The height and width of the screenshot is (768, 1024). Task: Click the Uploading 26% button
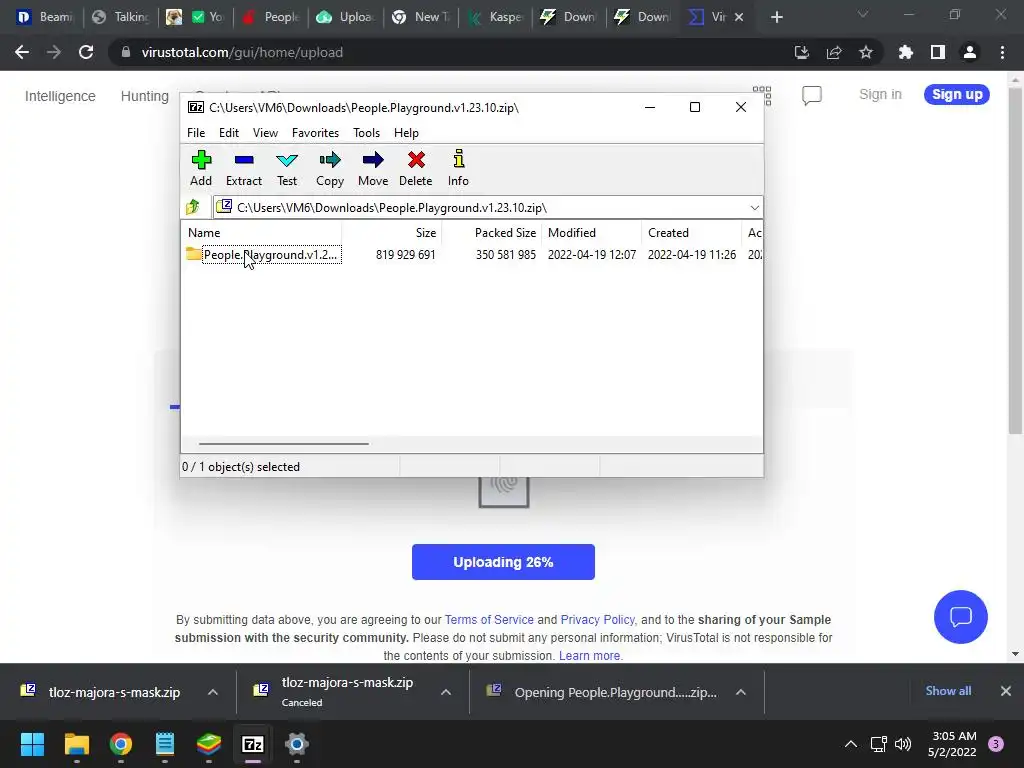coord(503,562)
